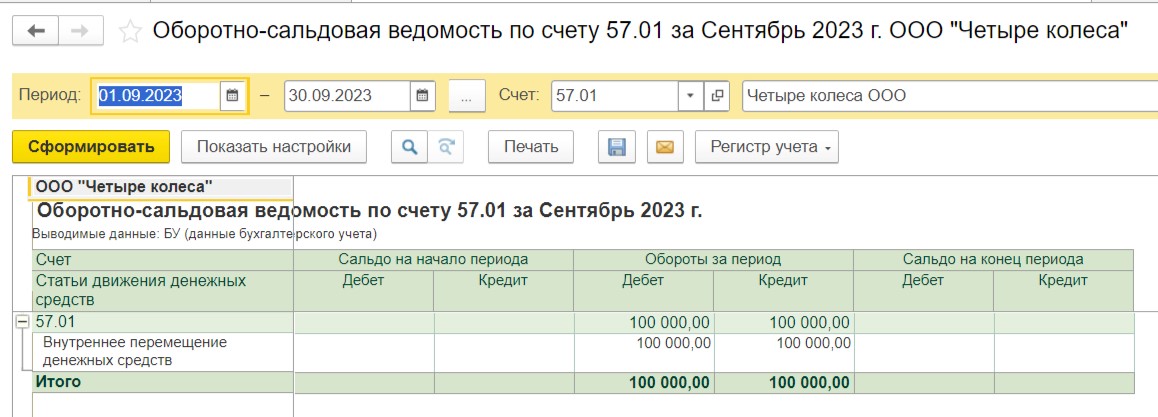The image size is (1158, 417).
Task: Send report by email envelope icon
Action: [x=665, y=146]
